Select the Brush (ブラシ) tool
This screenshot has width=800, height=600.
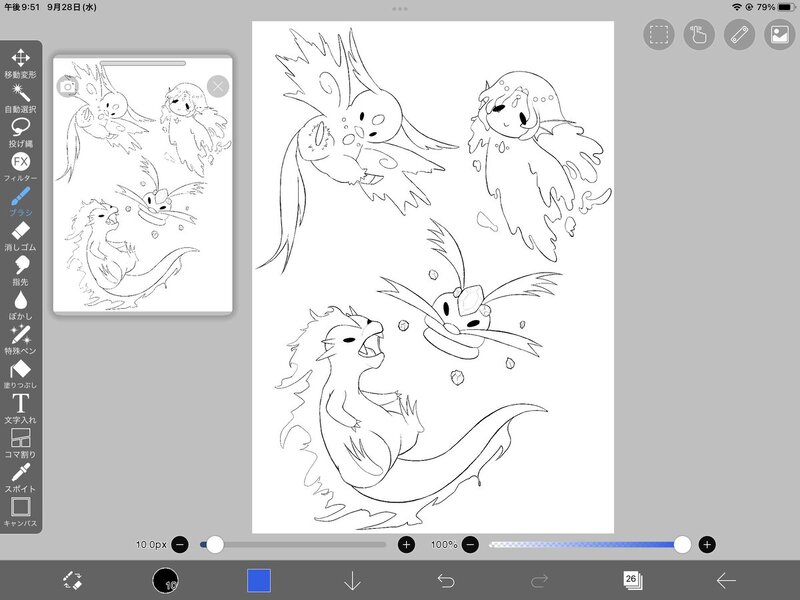[x=20, y=201]
